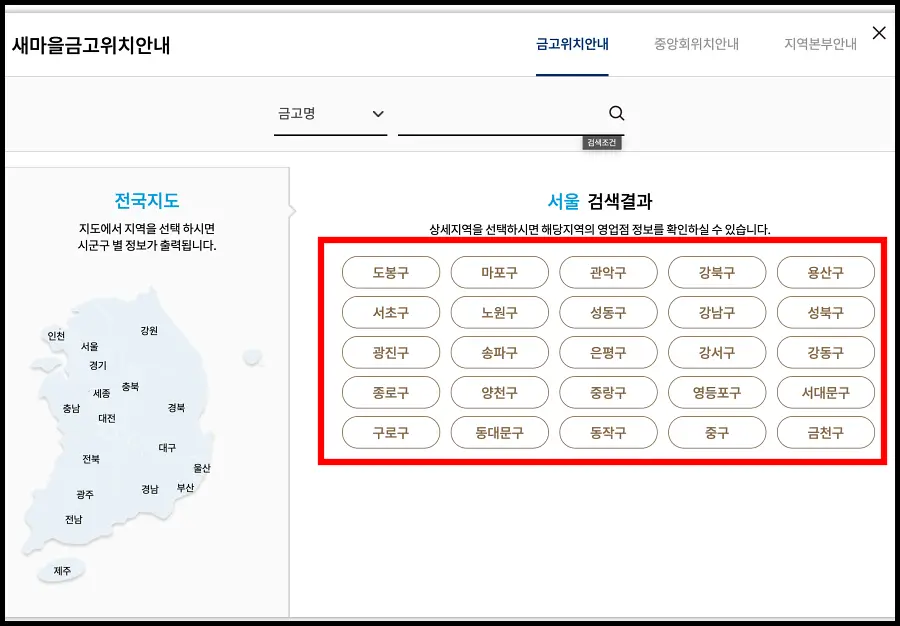Select 제주 island on the map
Screen dimensions: 900x626
[x=62, y=571]
